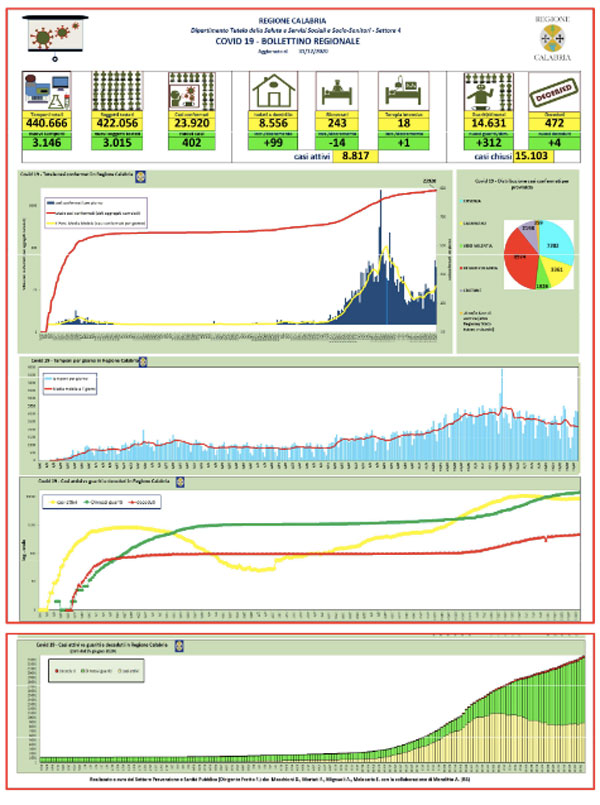
Task: Click the confirmed cases crowd icon
Action: [191, 92]
